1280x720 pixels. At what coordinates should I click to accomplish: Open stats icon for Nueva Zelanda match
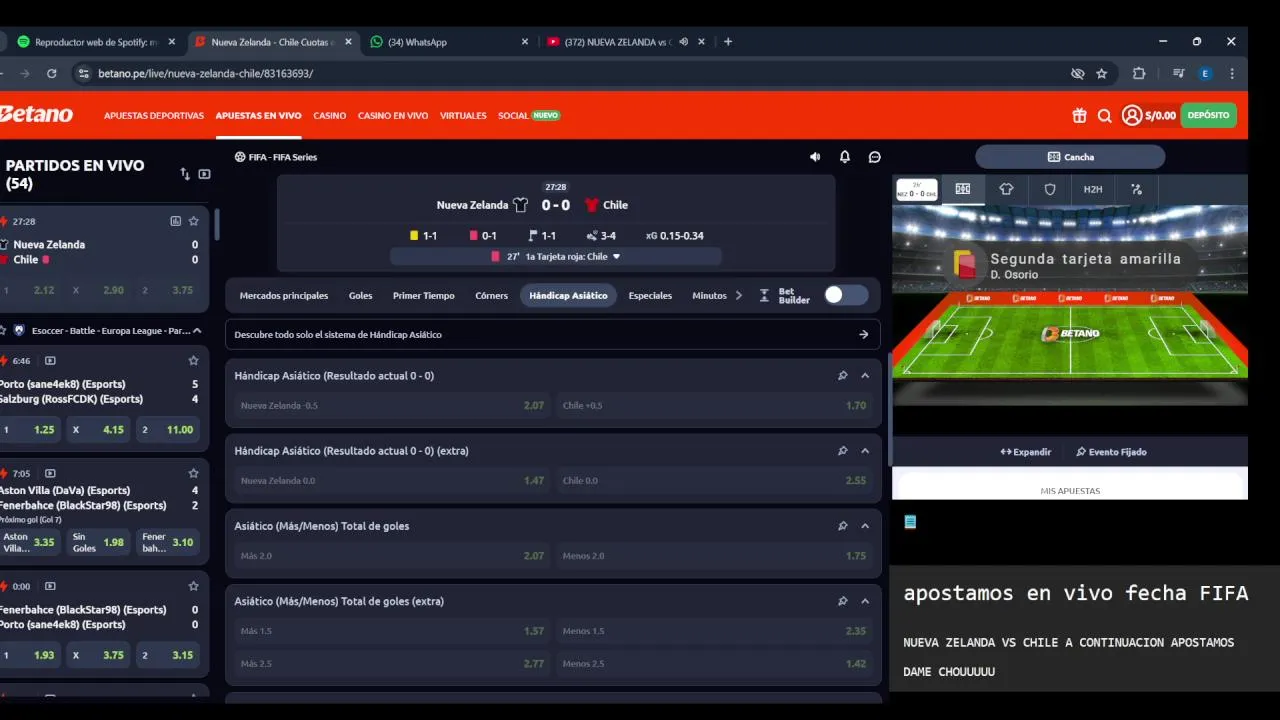pos(176,221)
